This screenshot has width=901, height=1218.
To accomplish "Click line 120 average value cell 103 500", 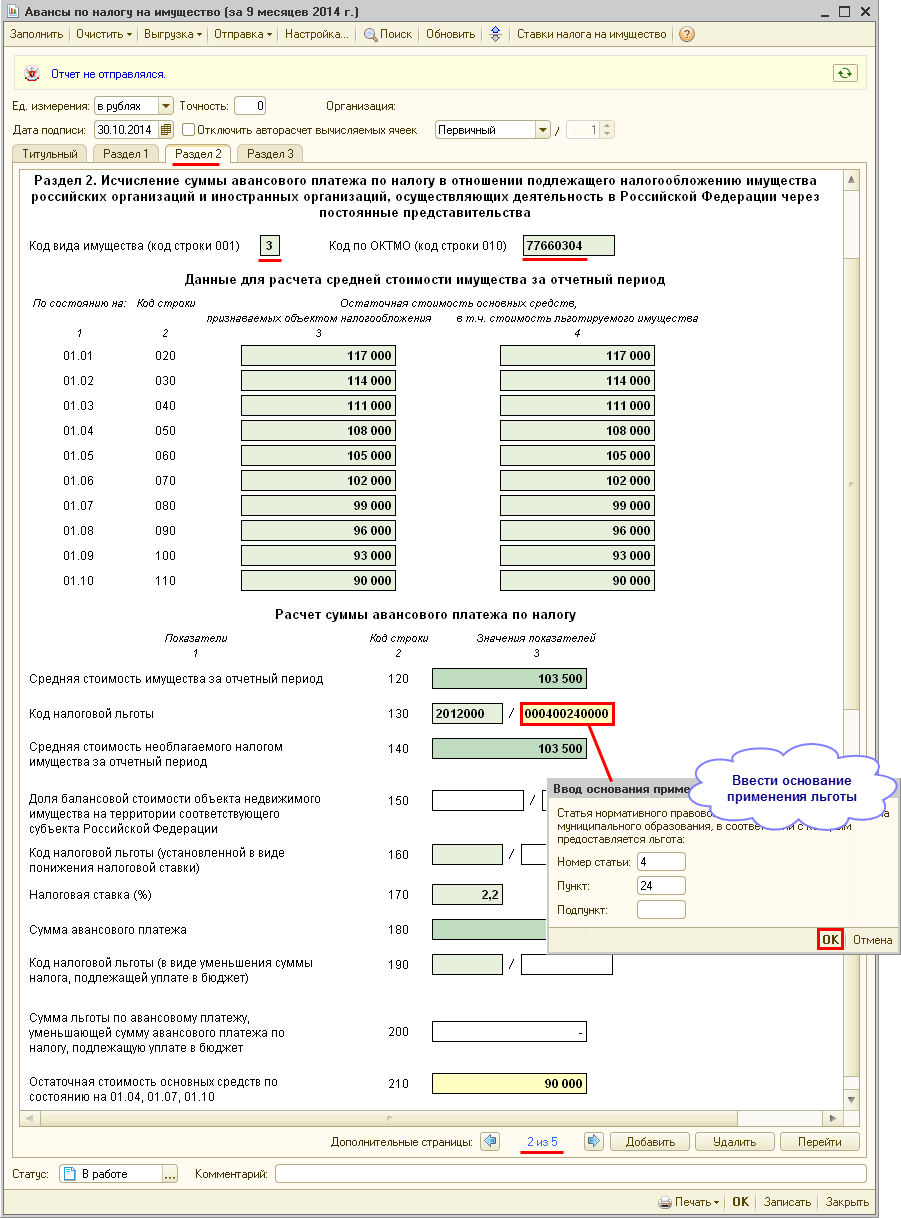I will (x=509, y=679).
